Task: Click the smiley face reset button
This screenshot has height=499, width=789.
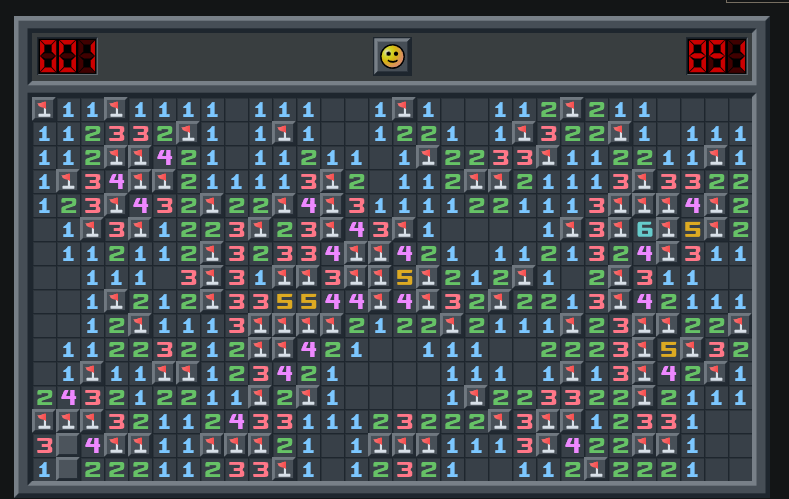Action: click(392, 56)
